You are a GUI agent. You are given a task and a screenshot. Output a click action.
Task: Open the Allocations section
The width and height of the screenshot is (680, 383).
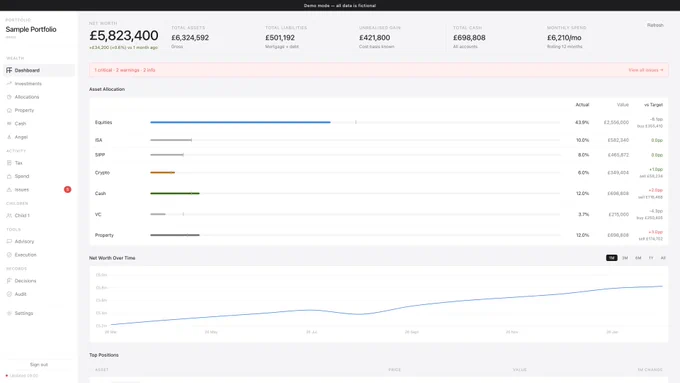click(x=39, y=97)
